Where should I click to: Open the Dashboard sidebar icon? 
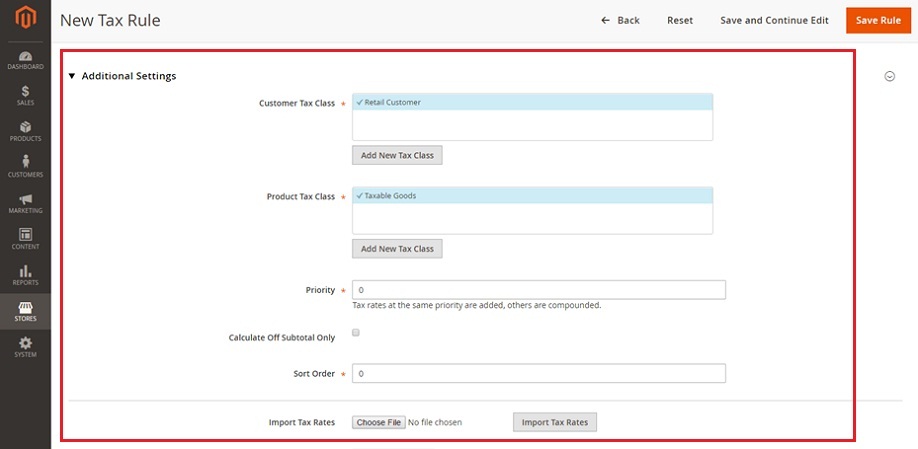coord(25,60)
